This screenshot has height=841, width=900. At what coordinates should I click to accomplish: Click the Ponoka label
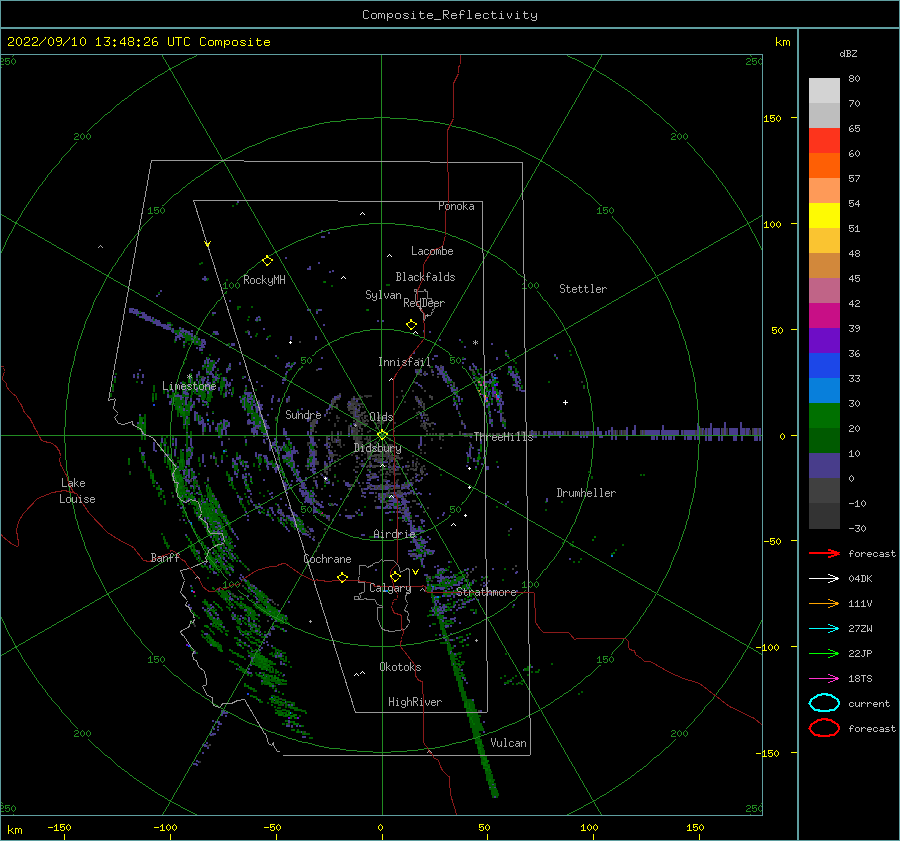[x=456, y=206]
